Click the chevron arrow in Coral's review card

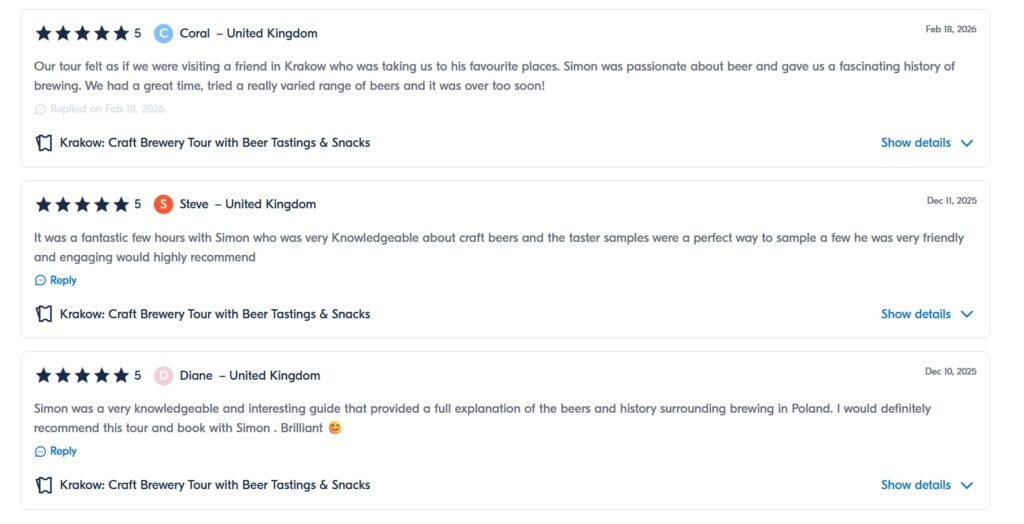coord(966,143)
